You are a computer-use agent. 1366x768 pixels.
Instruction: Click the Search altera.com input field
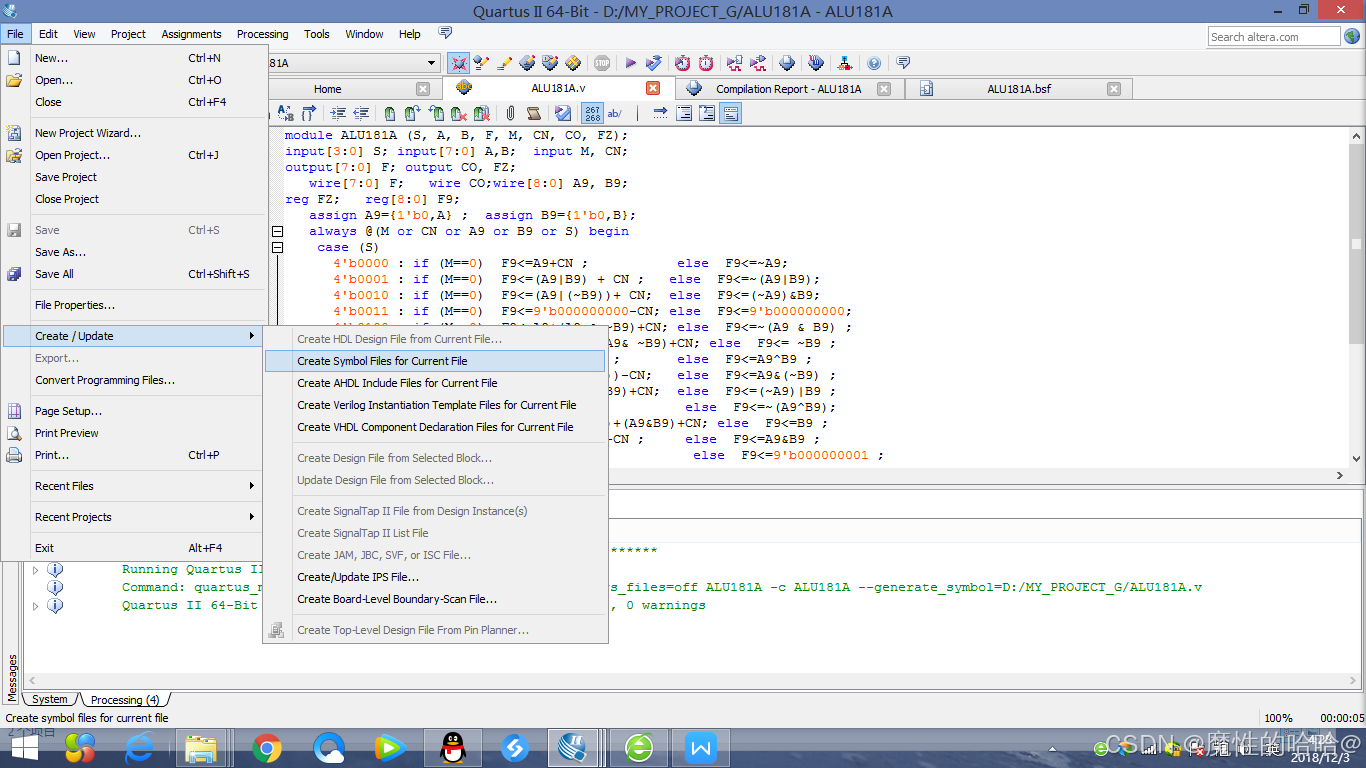click(x=1272, y=37)
